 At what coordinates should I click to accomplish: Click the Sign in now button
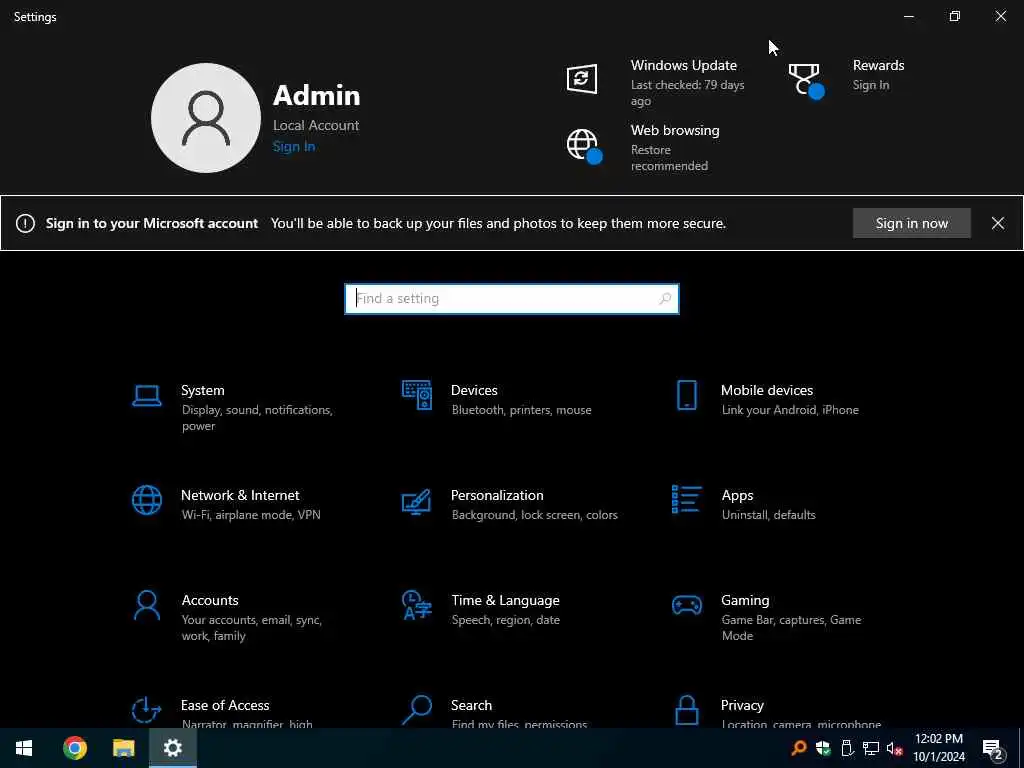pyautogui.click(x=912, y=223)
